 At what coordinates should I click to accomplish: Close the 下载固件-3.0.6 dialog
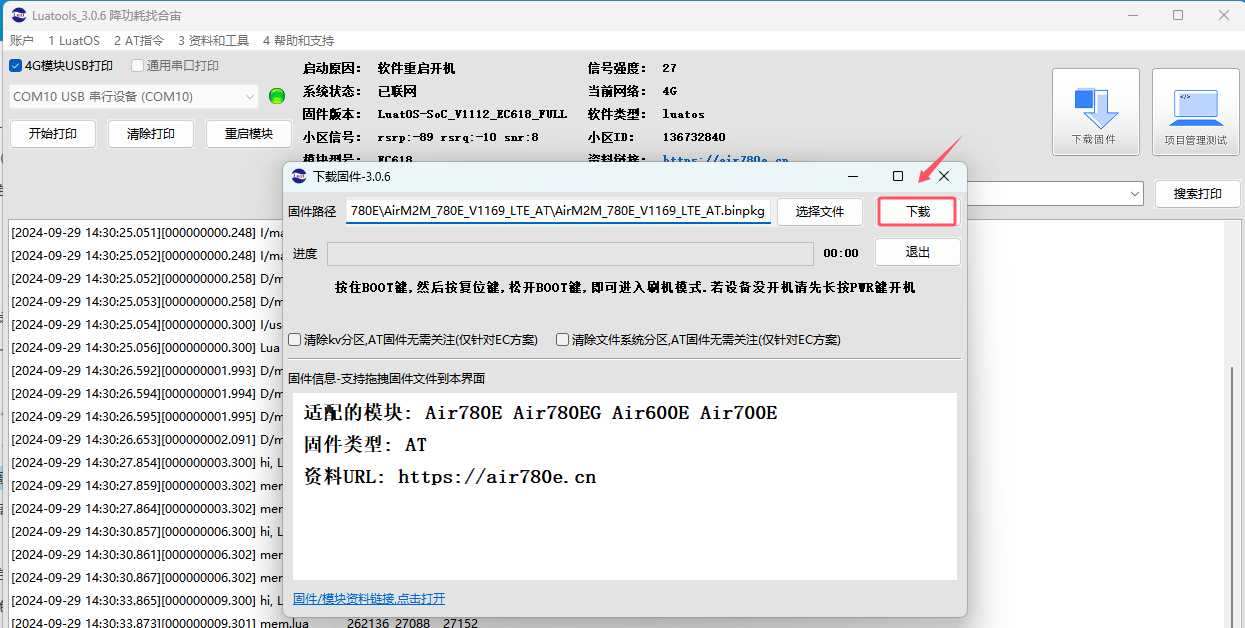point(944,176)
